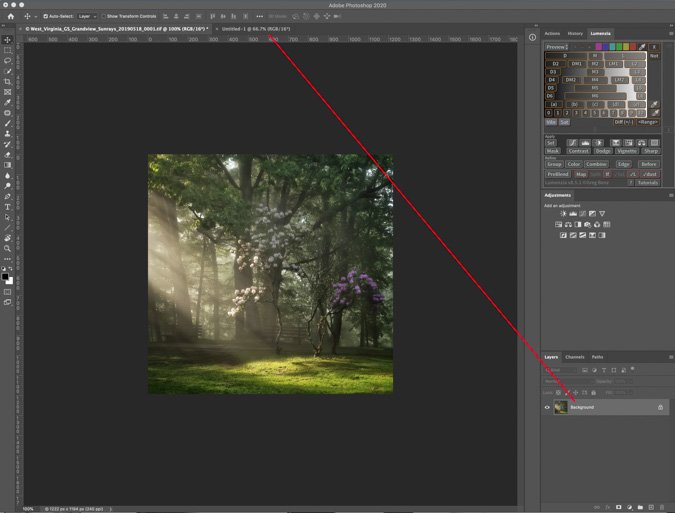Image resolution: width=675 pixels, height=513 pixels.
Task: Switch to the Untitled-1 document tab
Action: click(256, 29)
